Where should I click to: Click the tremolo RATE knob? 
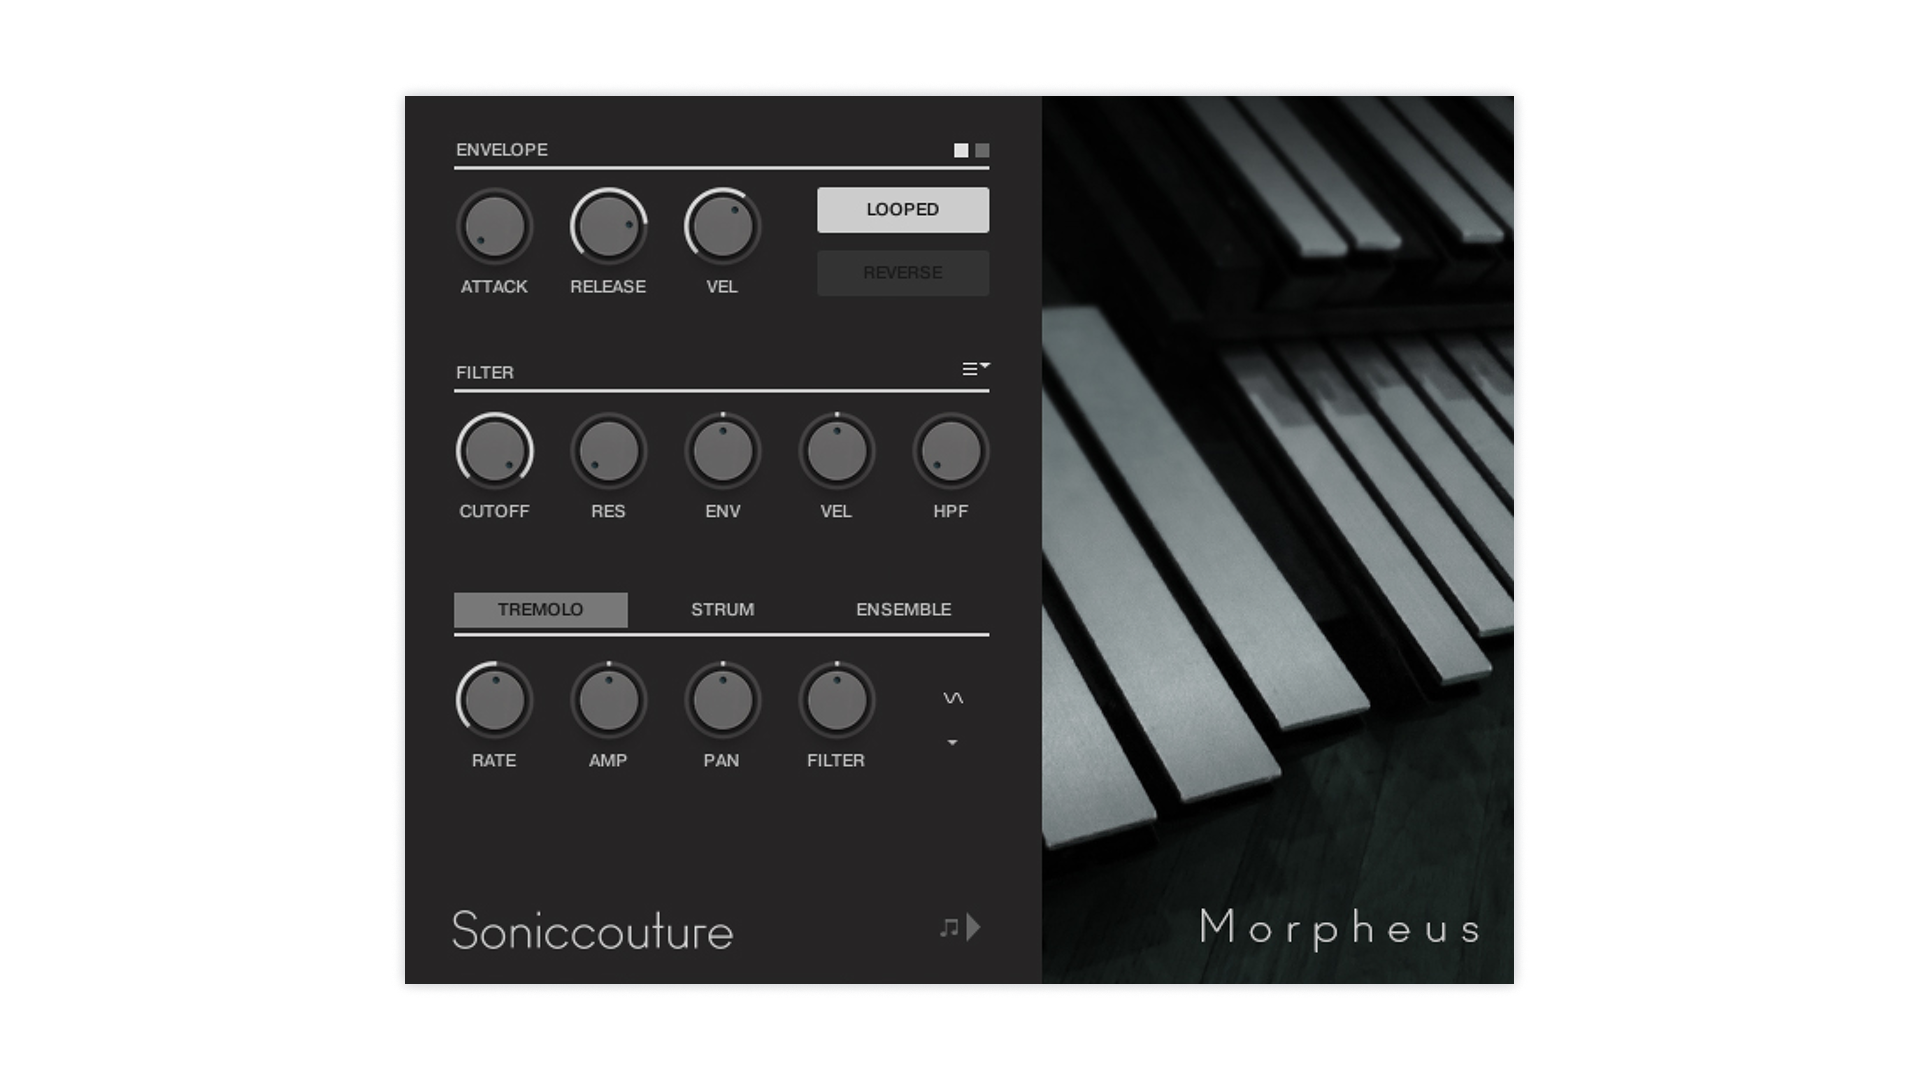pos(494,701)
